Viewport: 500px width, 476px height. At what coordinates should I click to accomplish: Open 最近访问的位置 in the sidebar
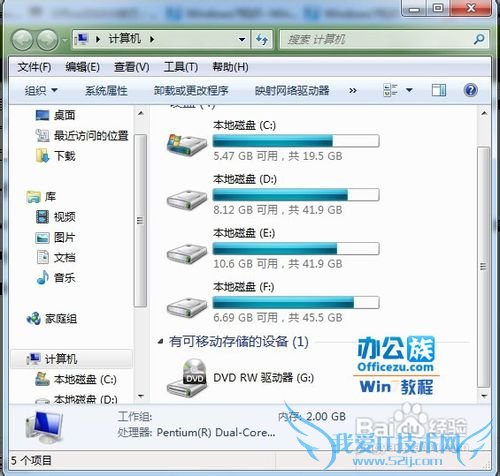[x=91, y=136]
